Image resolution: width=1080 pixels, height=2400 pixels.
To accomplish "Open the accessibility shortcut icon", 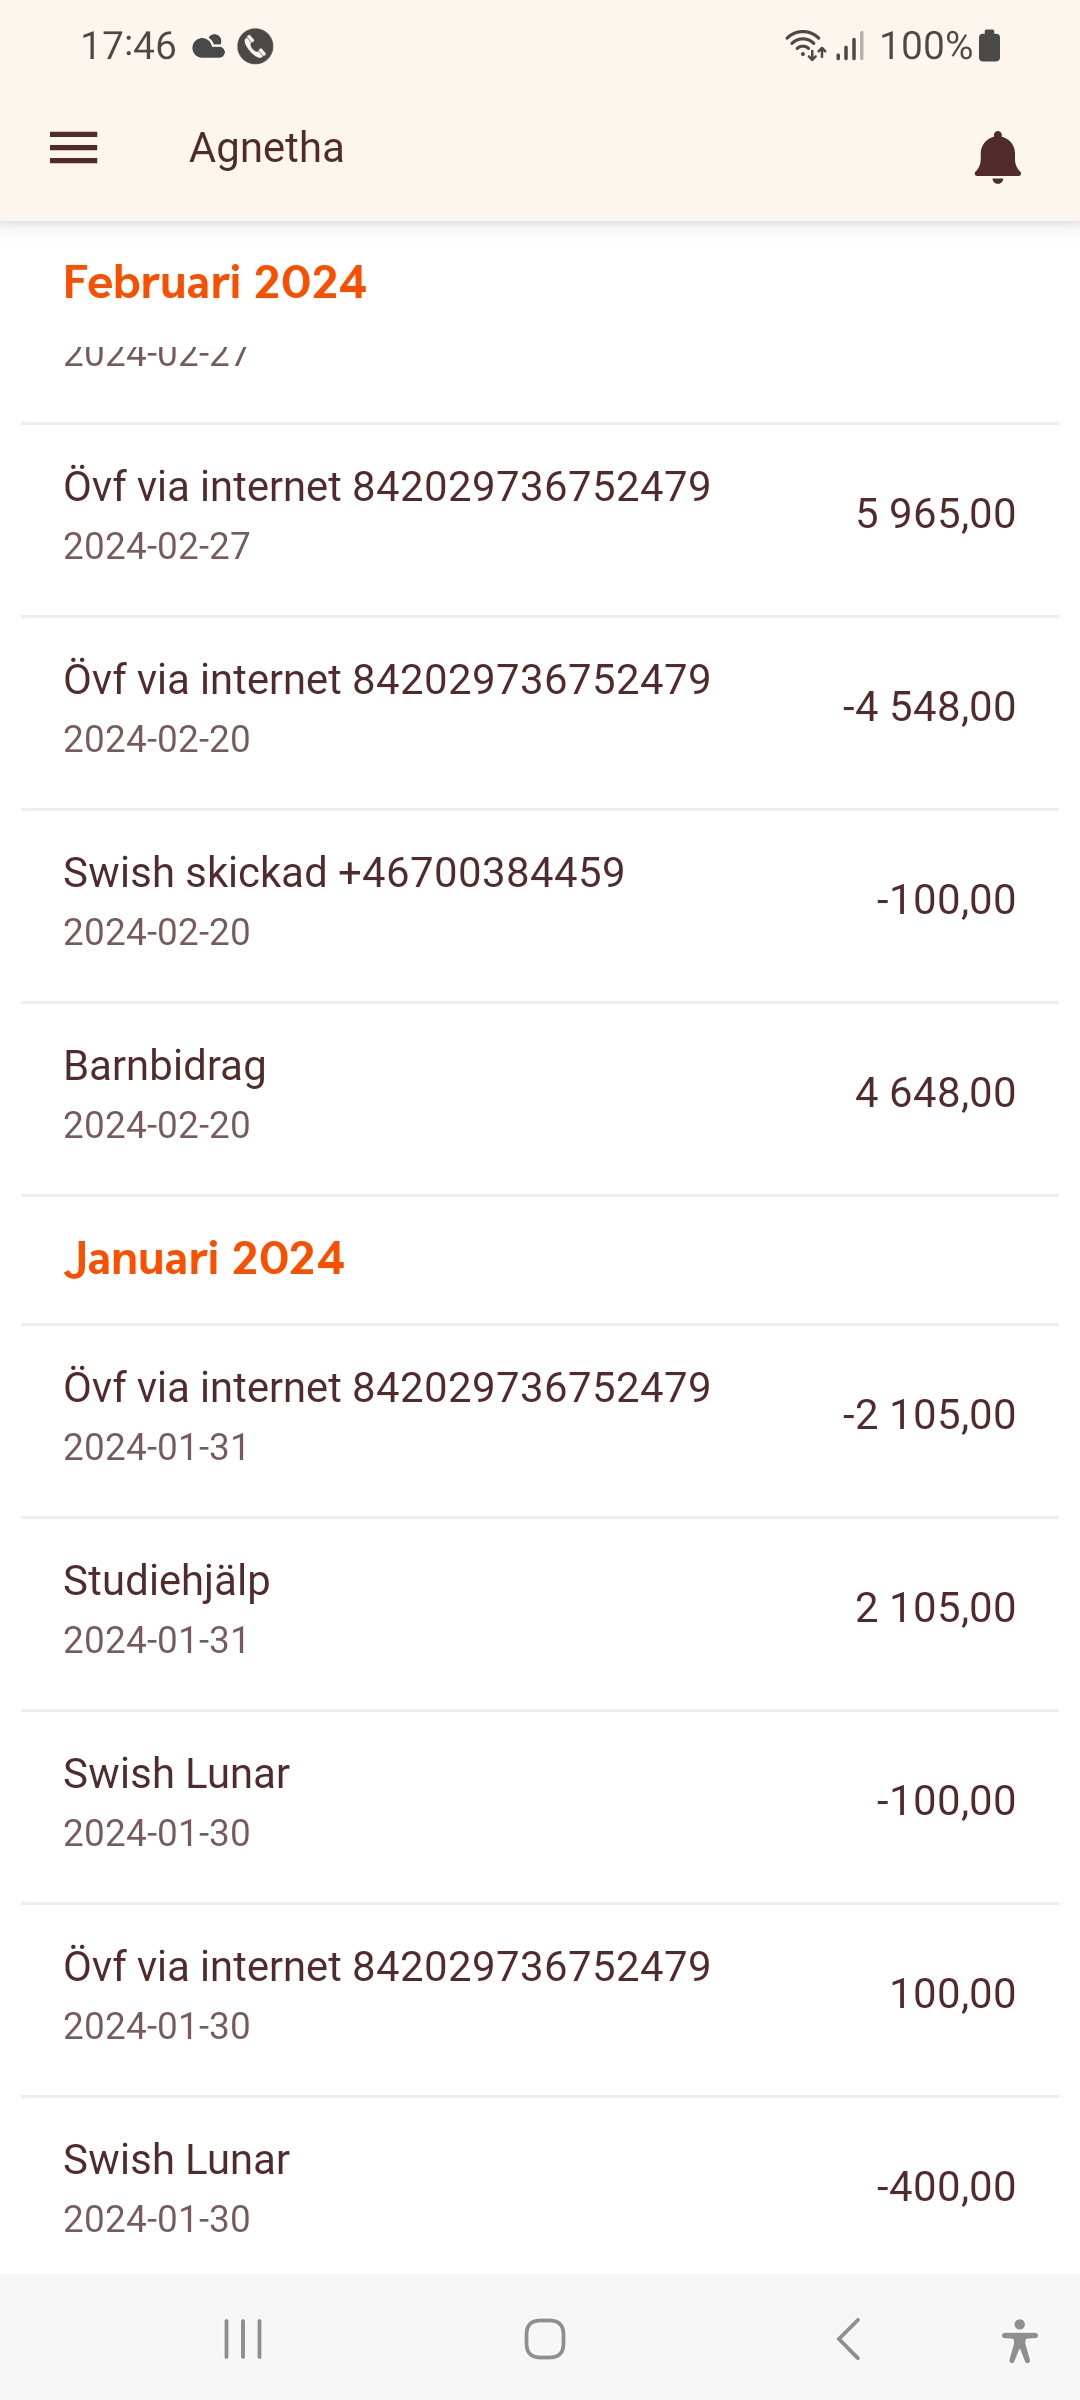I will point(1018,2340).
